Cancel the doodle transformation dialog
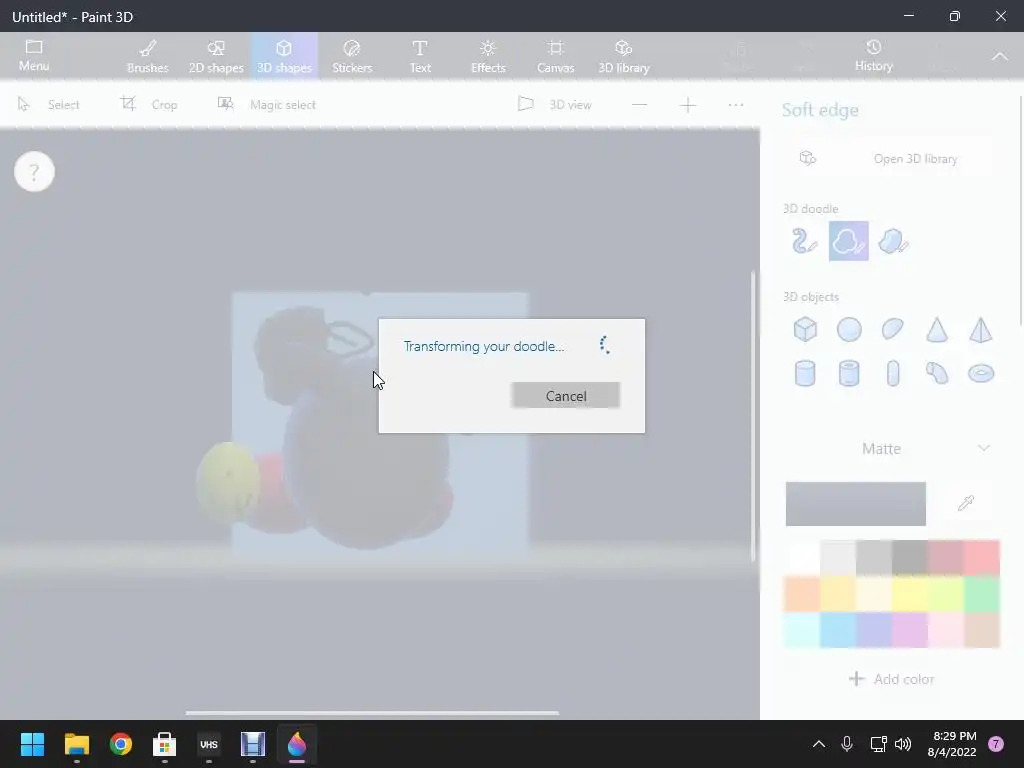The height and width of the screenshot is (768, 1024). 566,396
